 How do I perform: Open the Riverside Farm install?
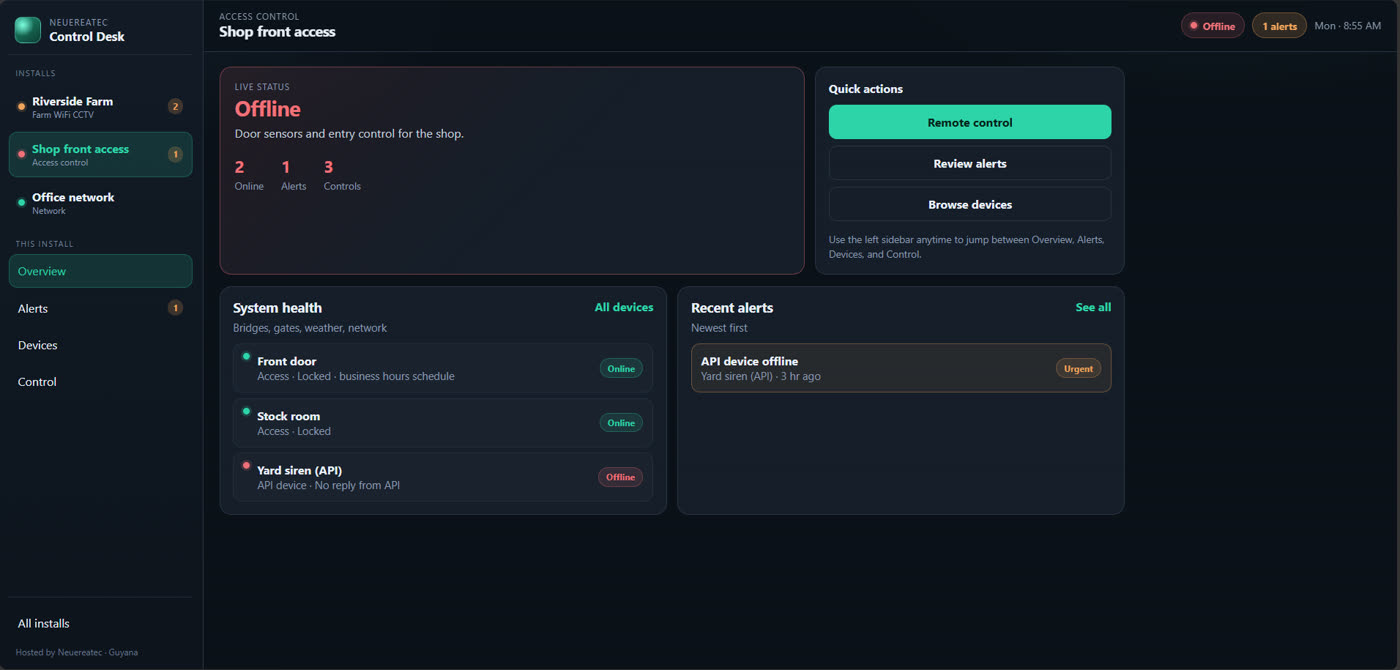(x=100, y=107)
